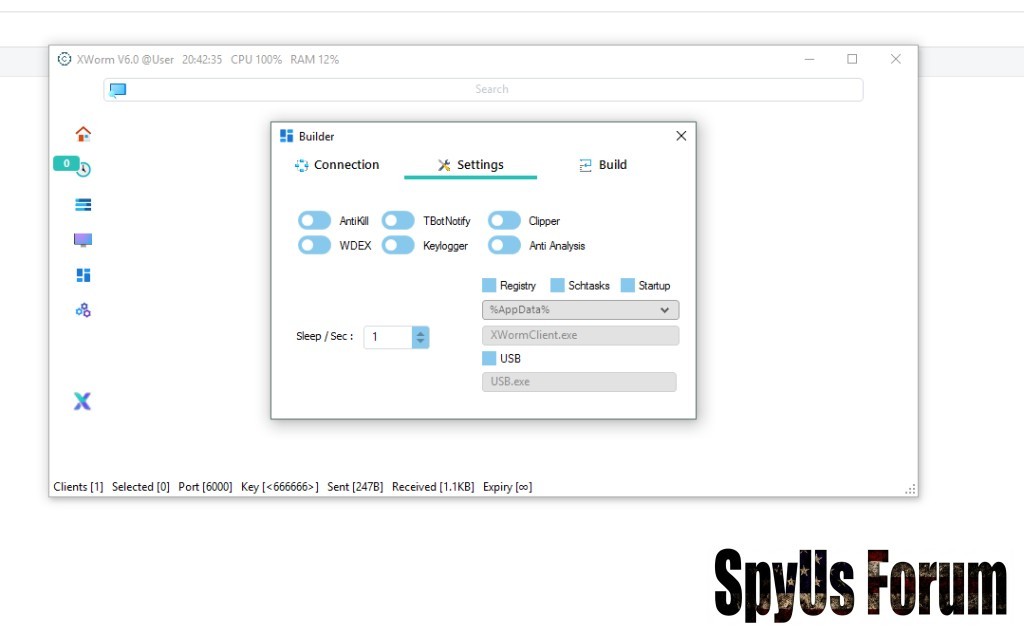Increase Sleep / Sec value with up arrow
Image resolution: width=1024 pixels, height=635 pixels.
click(421, 332)
